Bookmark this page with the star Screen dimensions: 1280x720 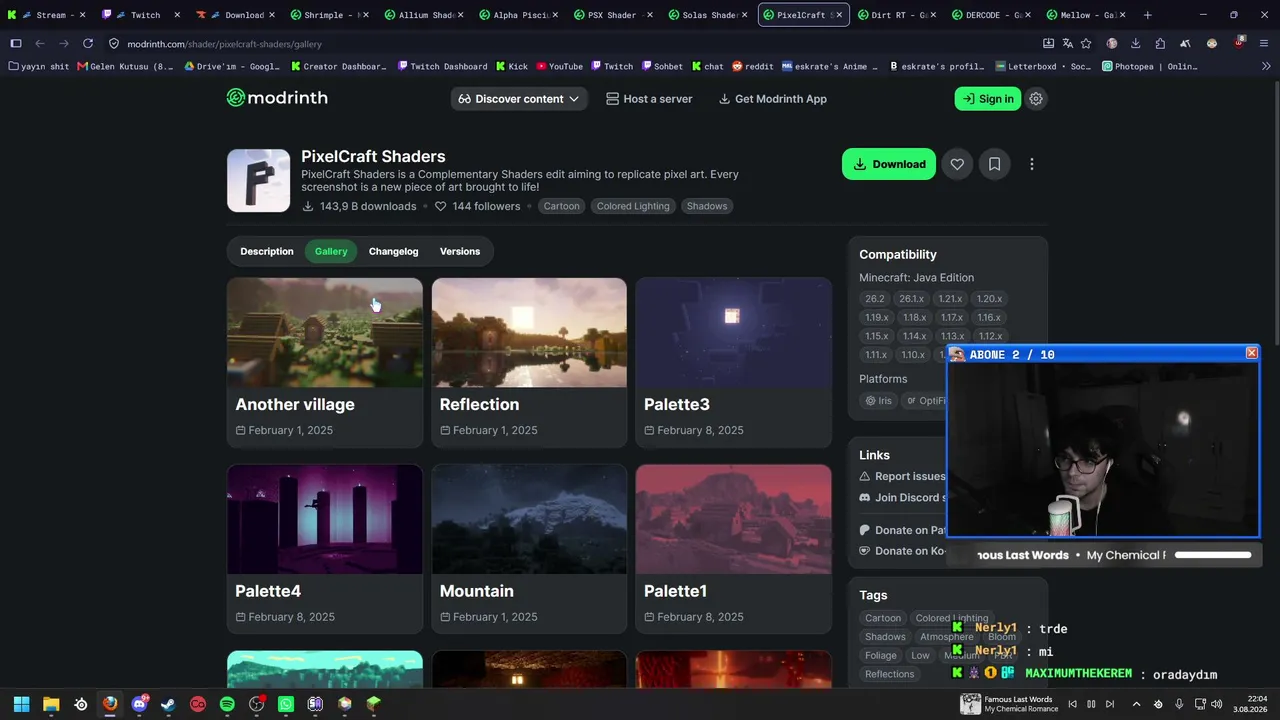[1086, 44]
